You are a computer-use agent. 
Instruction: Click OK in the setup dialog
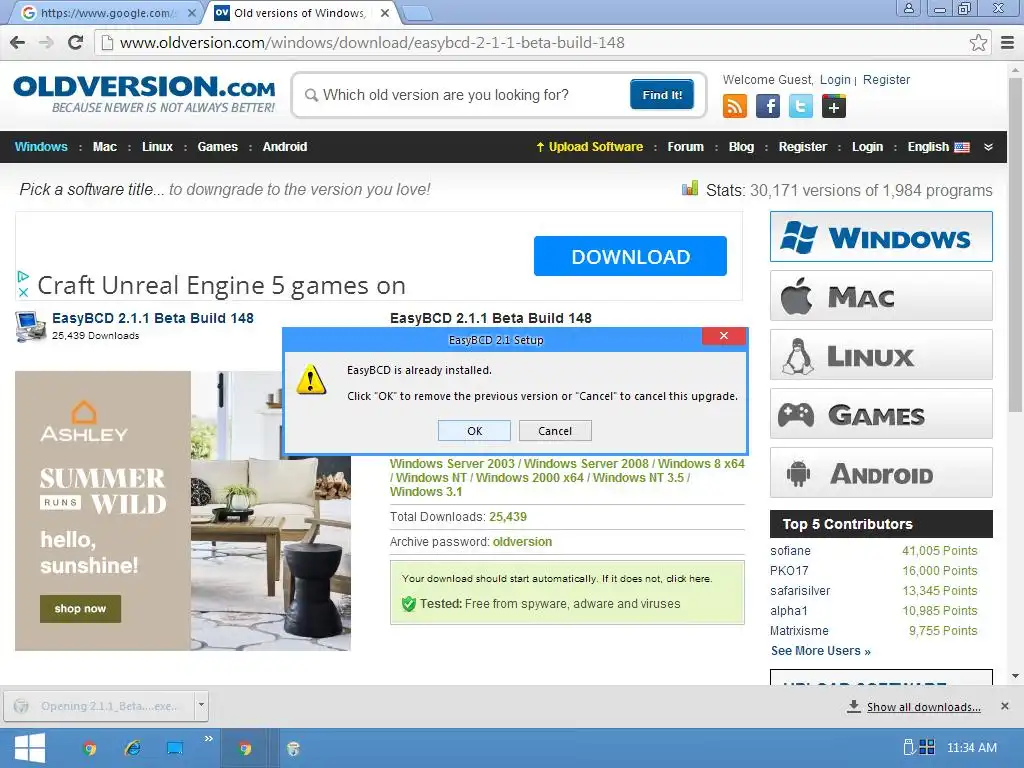[x=475, y=431]
